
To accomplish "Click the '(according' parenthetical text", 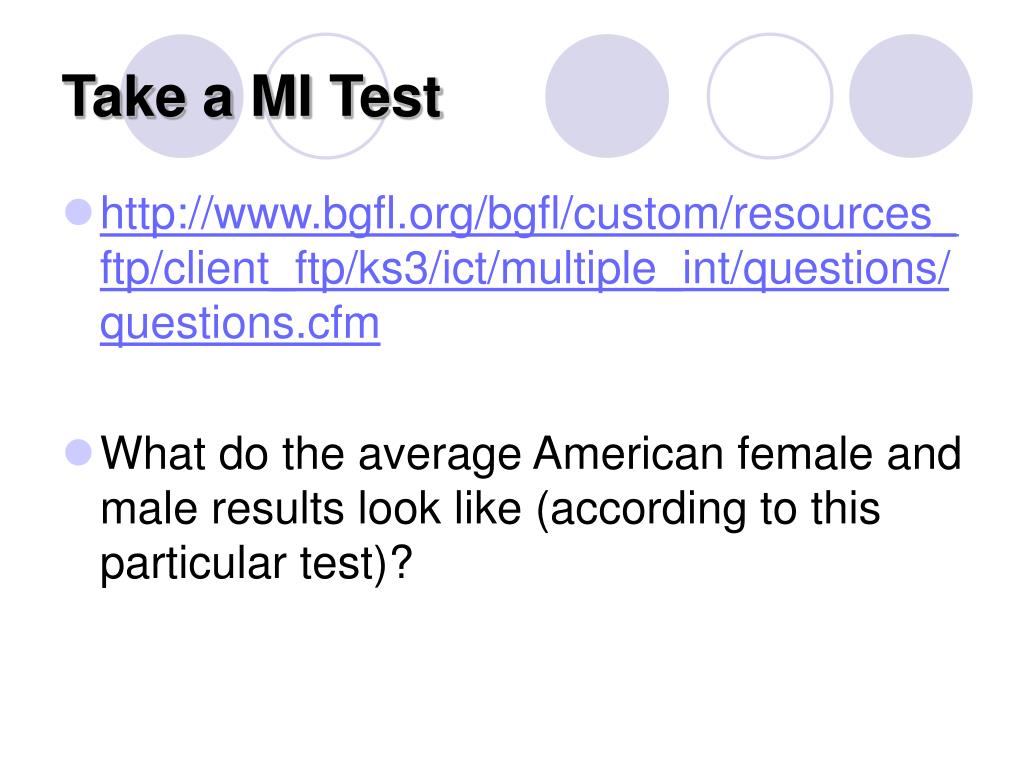I will (x=640, y=510).
